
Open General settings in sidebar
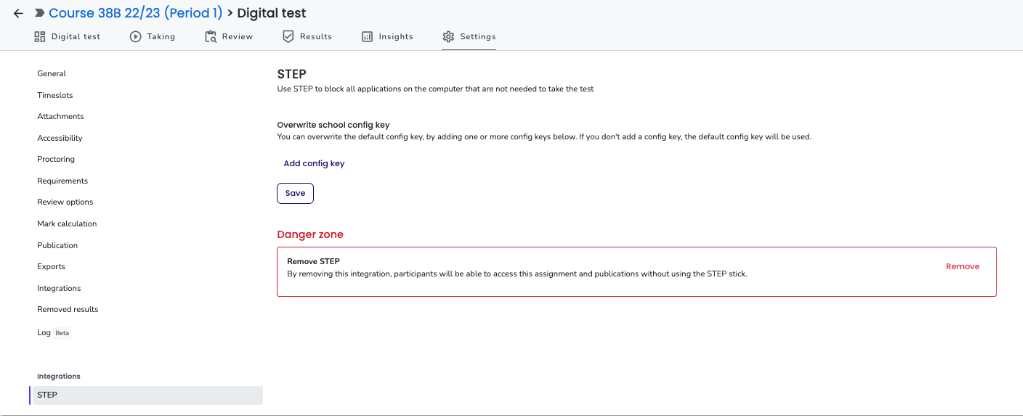[x=52, y=74]
